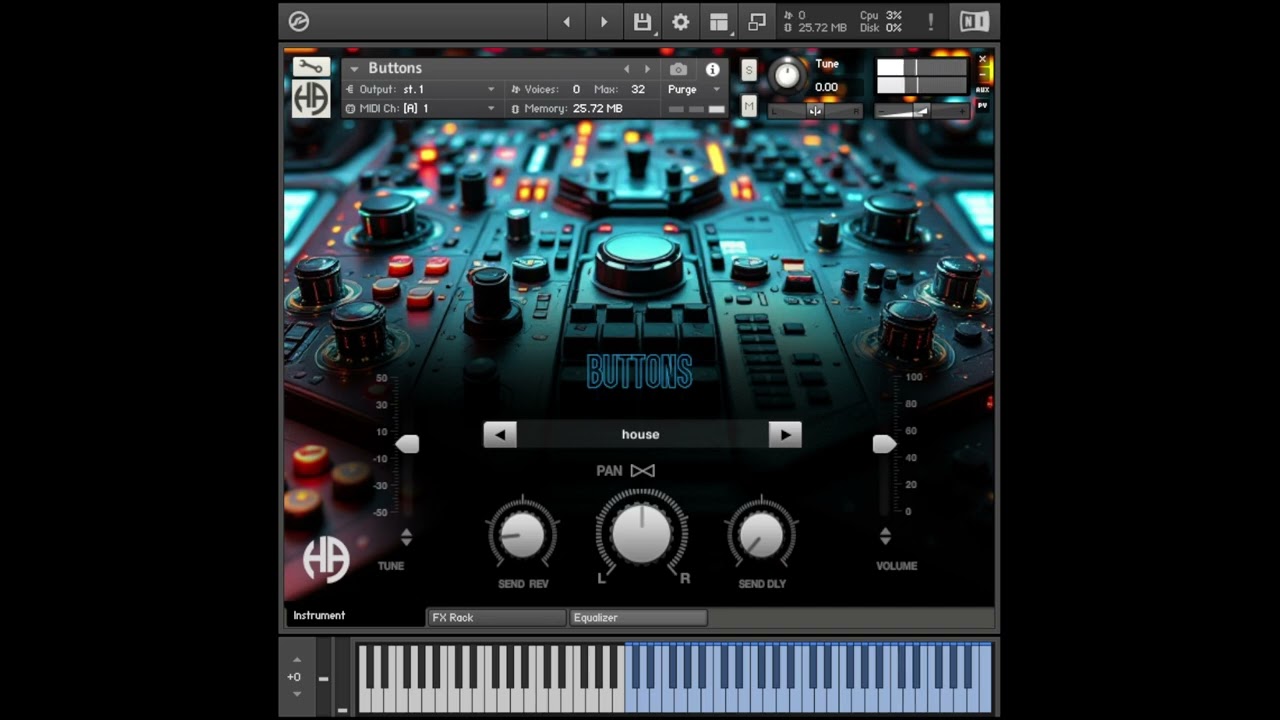Image resolution: width=1280 pixels, height=720 pixels.
Task: Toggle the minimized view icon
Action: coord(757,22)
